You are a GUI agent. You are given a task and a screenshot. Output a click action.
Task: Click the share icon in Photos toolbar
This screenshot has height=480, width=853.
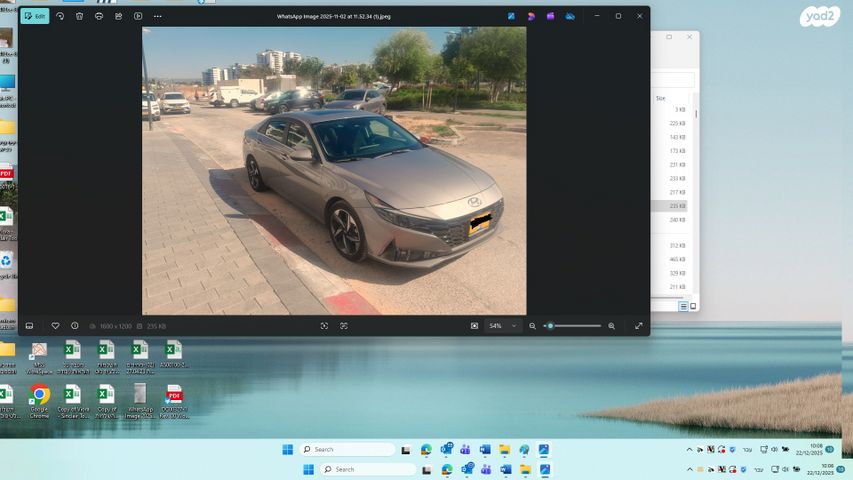pos(119,16)
